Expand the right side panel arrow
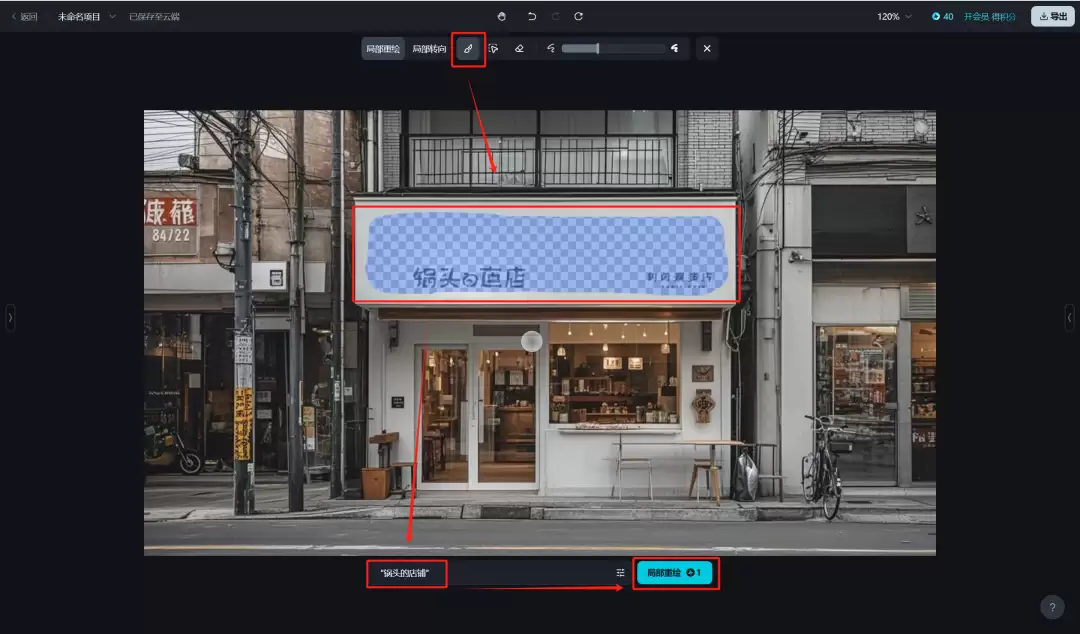This screenshot has height=634, width=1080. pyautogui.click(x=1070, y=317)
